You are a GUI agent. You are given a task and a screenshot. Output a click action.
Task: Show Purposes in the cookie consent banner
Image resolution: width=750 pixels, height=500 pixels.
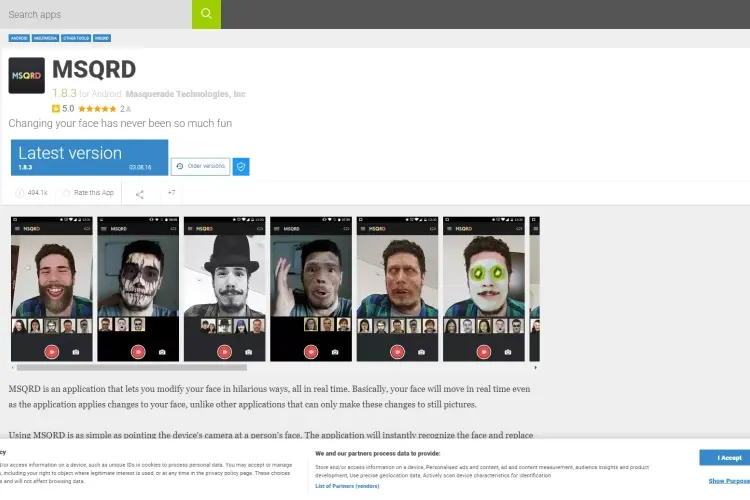(x=728, y=481)
